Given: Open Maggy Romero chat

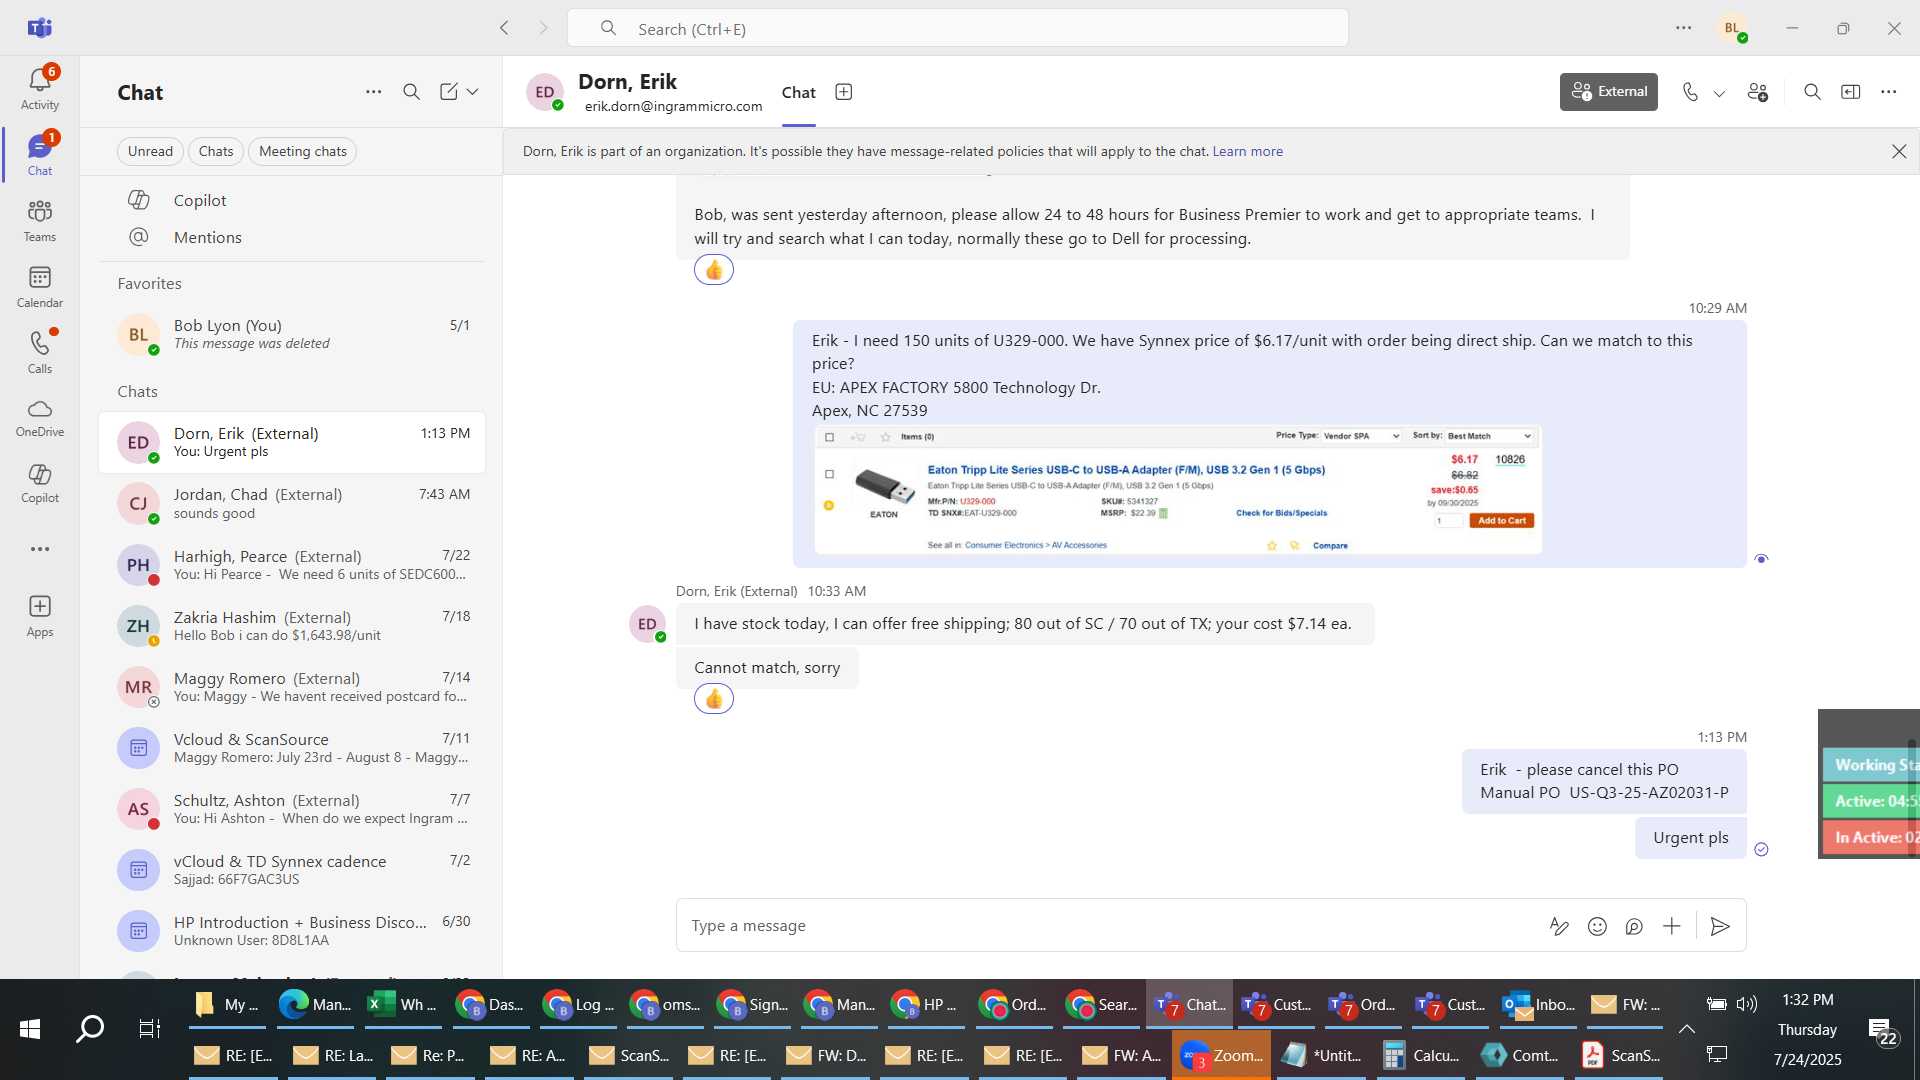Looking at the screenshot, I should pyautogui.click(x=292, y=686).
